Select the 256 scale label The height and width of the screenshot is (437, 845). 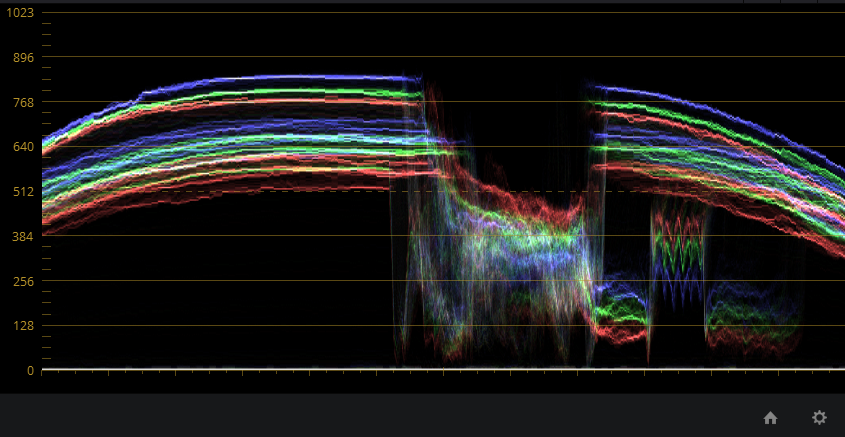23,281
